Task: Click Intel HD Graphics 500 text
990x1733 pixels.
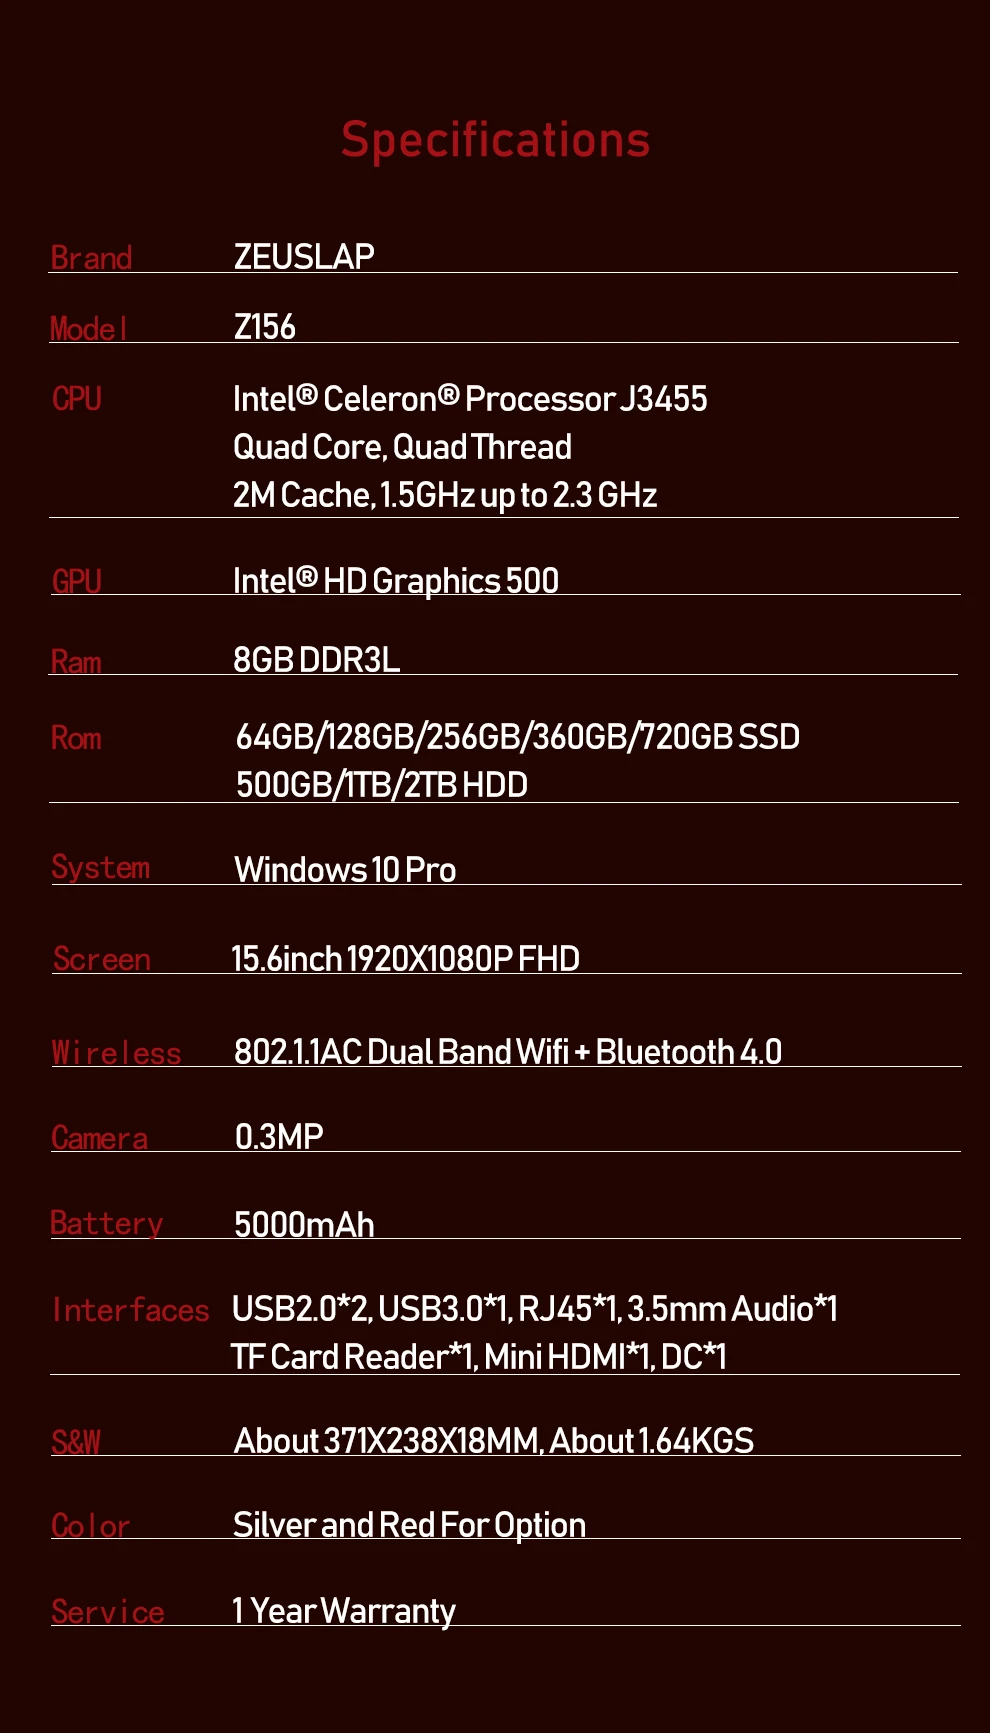Action: [396, 581]
